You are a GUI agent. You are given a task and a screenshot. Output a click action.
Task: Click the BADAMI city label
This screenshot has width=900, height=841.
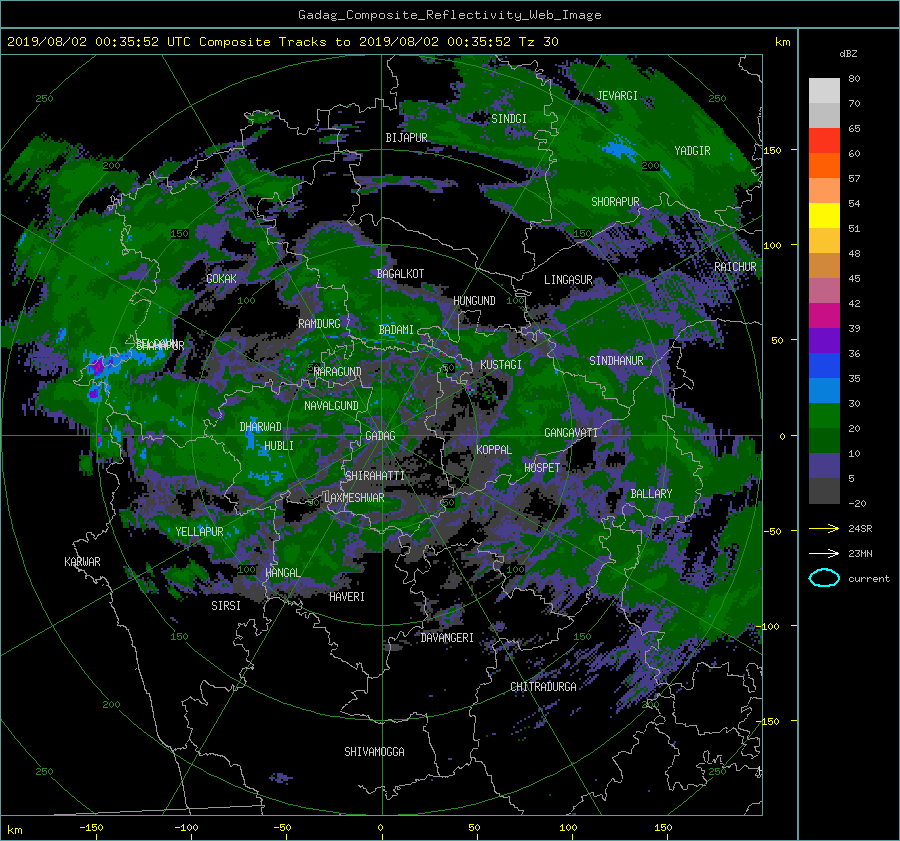(x=396, y=330)
